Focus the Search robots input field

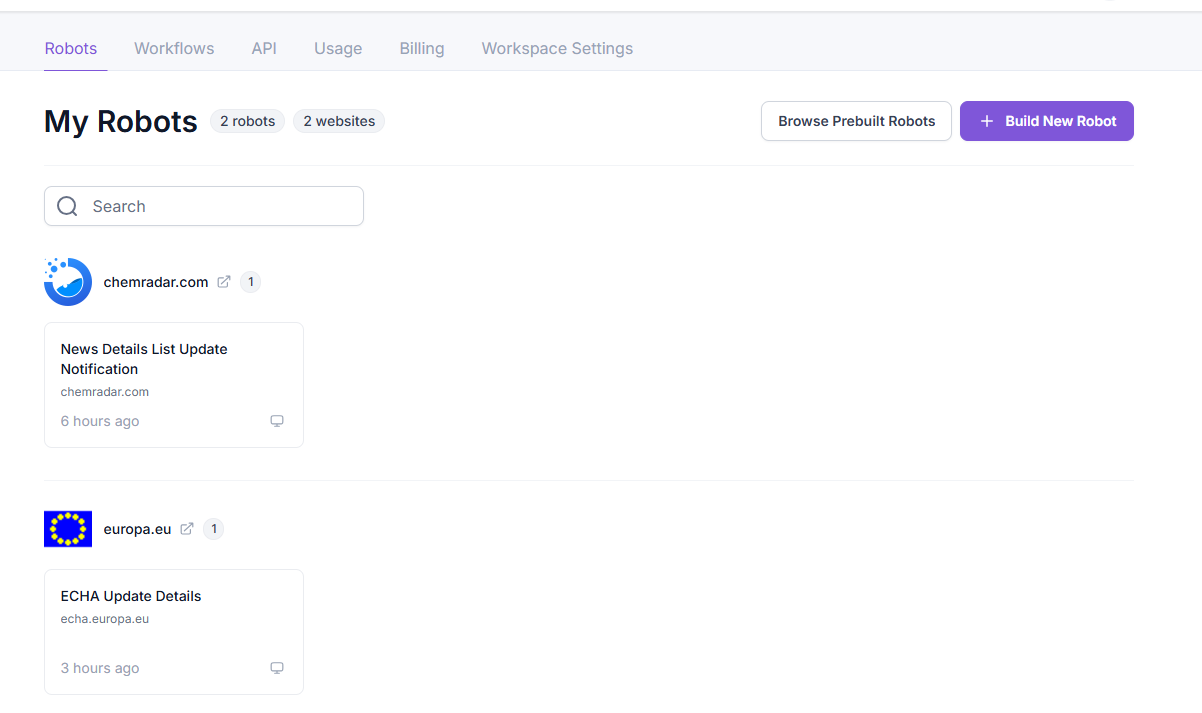(x=220, y=206)
